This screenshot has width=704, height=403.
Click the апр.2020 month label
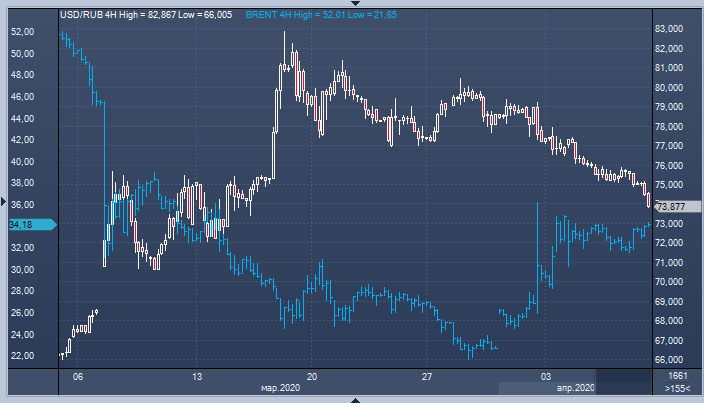pos(576,387)
